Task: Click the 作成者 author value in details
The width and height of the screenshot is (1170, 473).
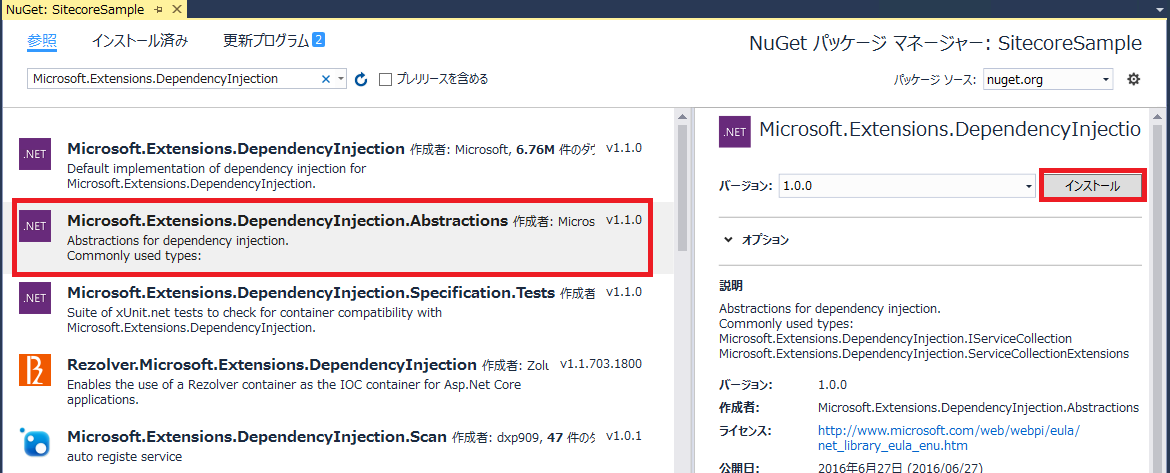Action: point(978,407)
